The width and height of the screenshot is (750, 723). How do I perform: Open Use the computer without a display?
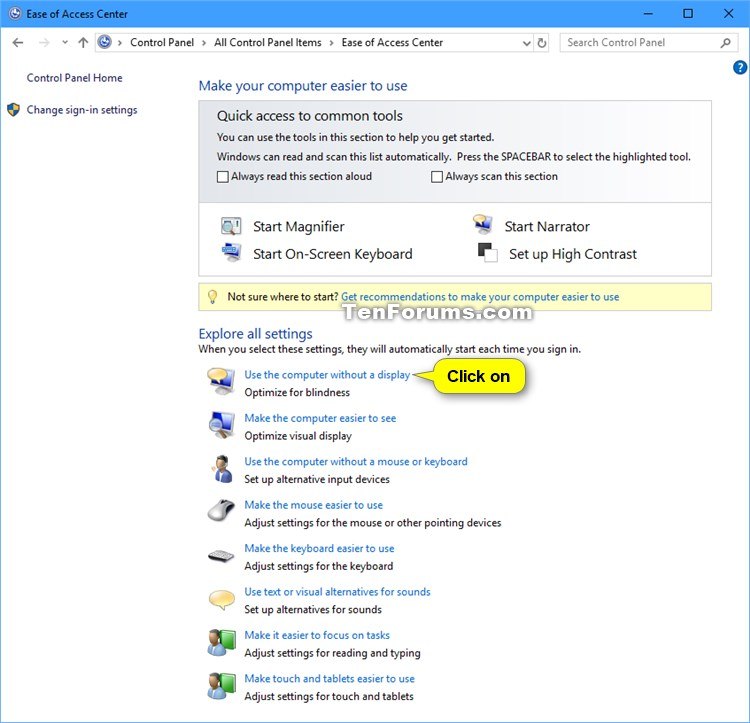coord(327,375)
